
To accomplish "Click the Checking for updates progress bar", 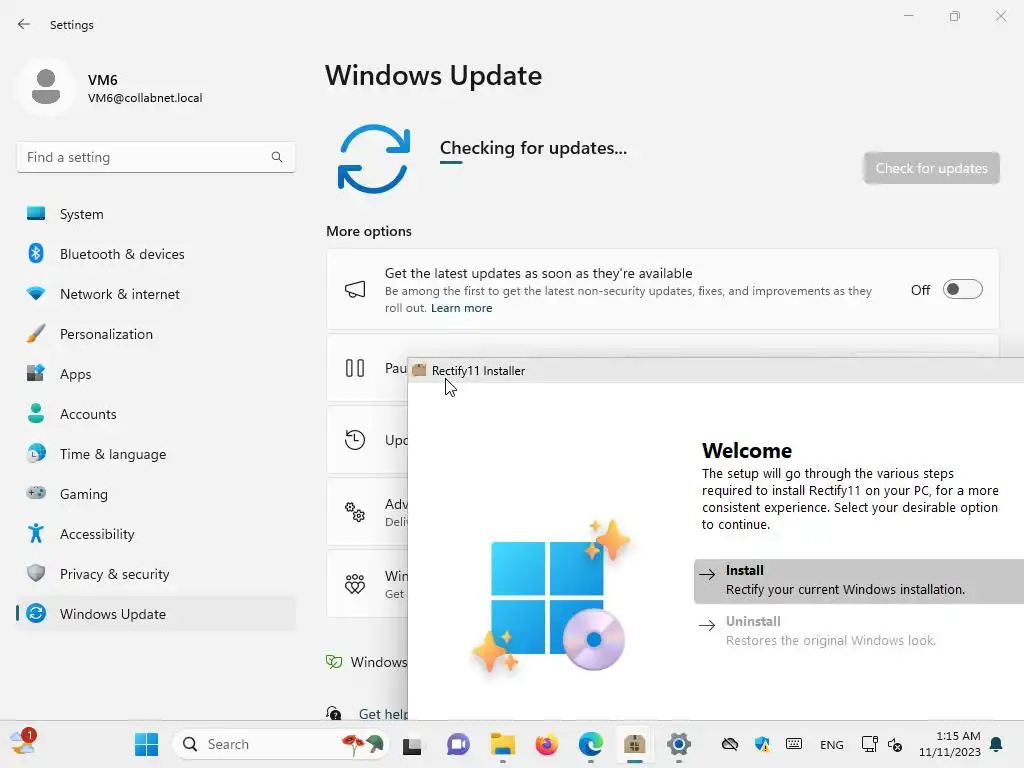I will (451, 163).
